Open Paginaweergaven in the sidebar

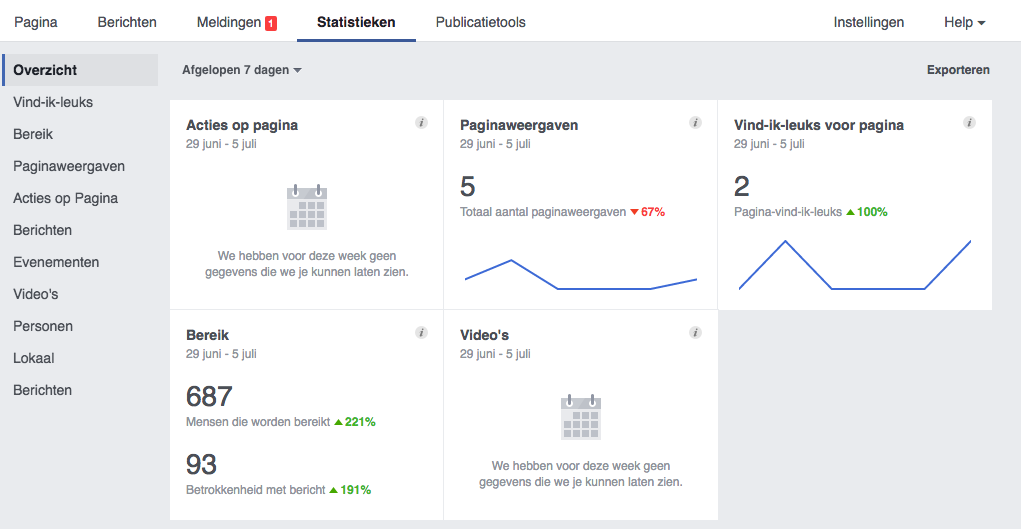point(69,166)
